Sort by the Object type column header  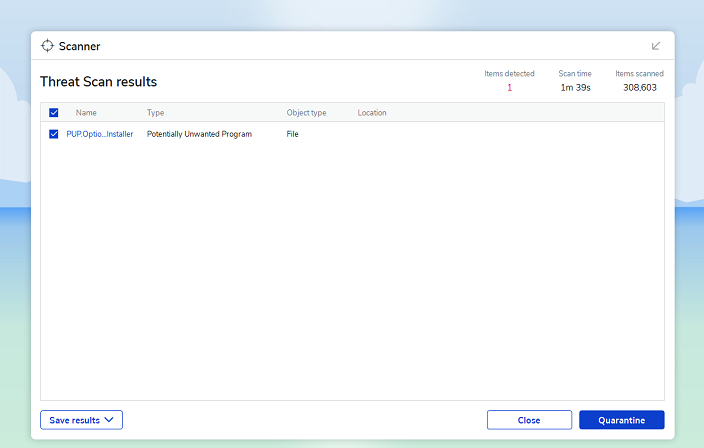[x=306, y=113]
